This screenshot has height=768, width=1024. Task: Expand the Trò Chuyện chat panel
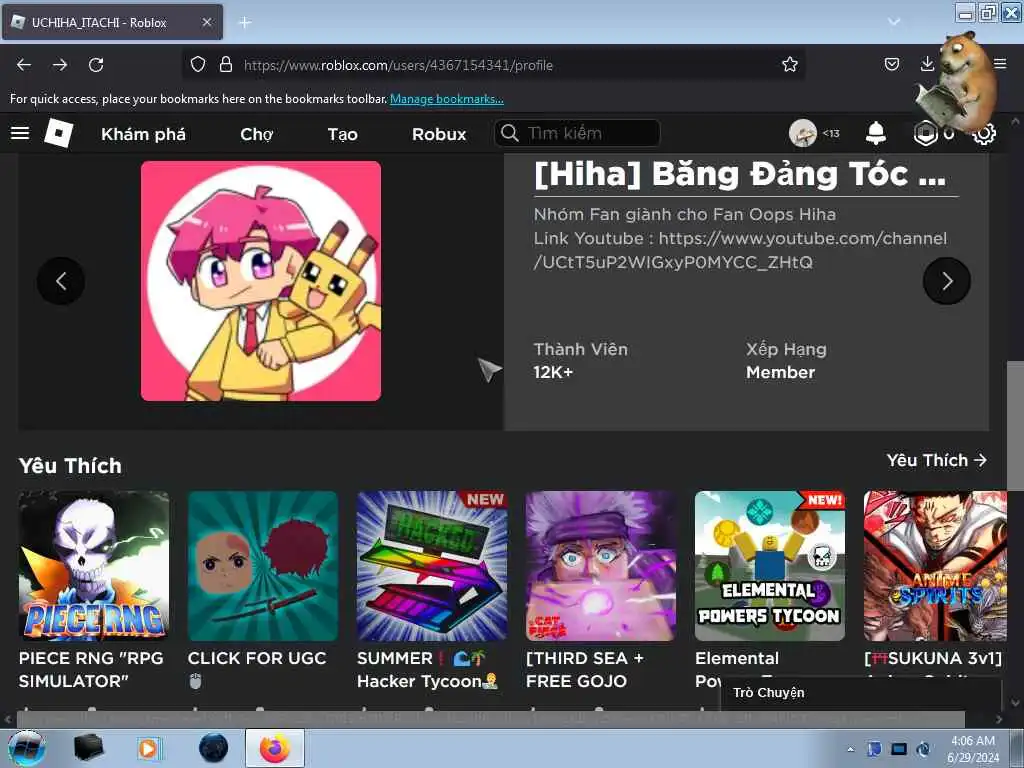click(x=861, y=693)
